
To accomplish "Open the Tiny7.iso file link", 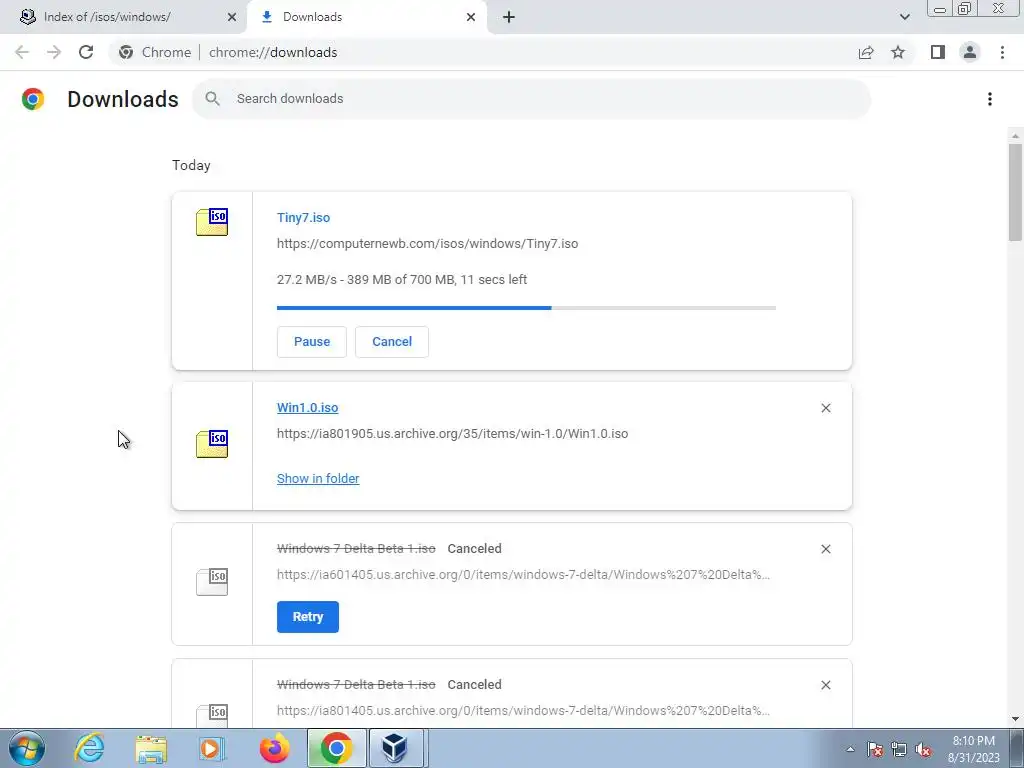I will [303, 217].
